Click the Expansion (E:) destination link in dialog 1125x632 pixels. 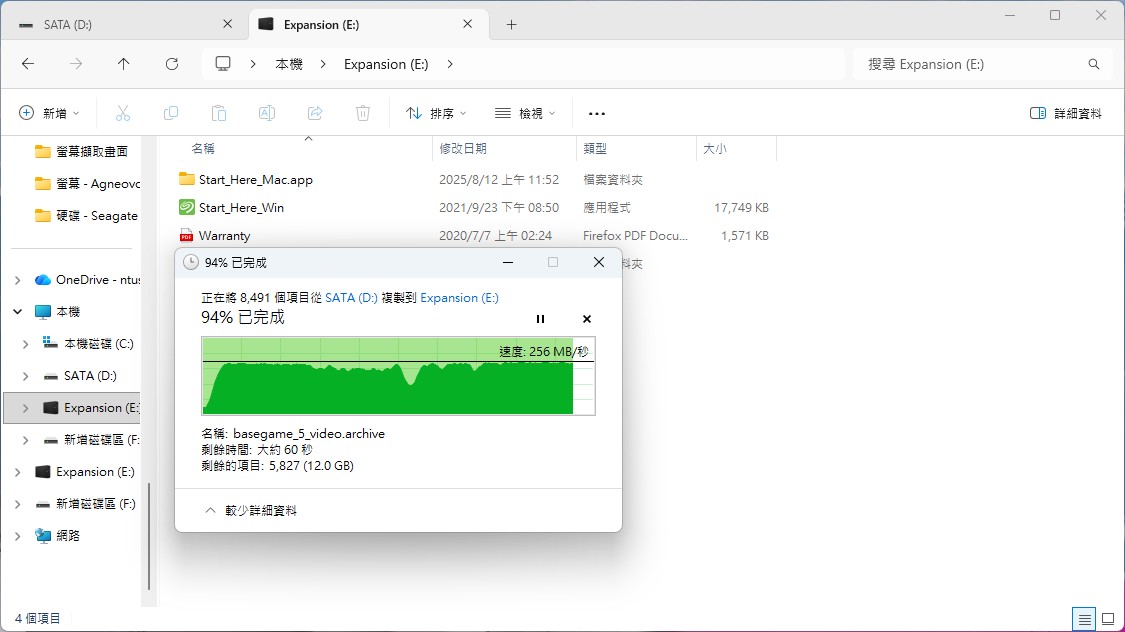point(459,298)
